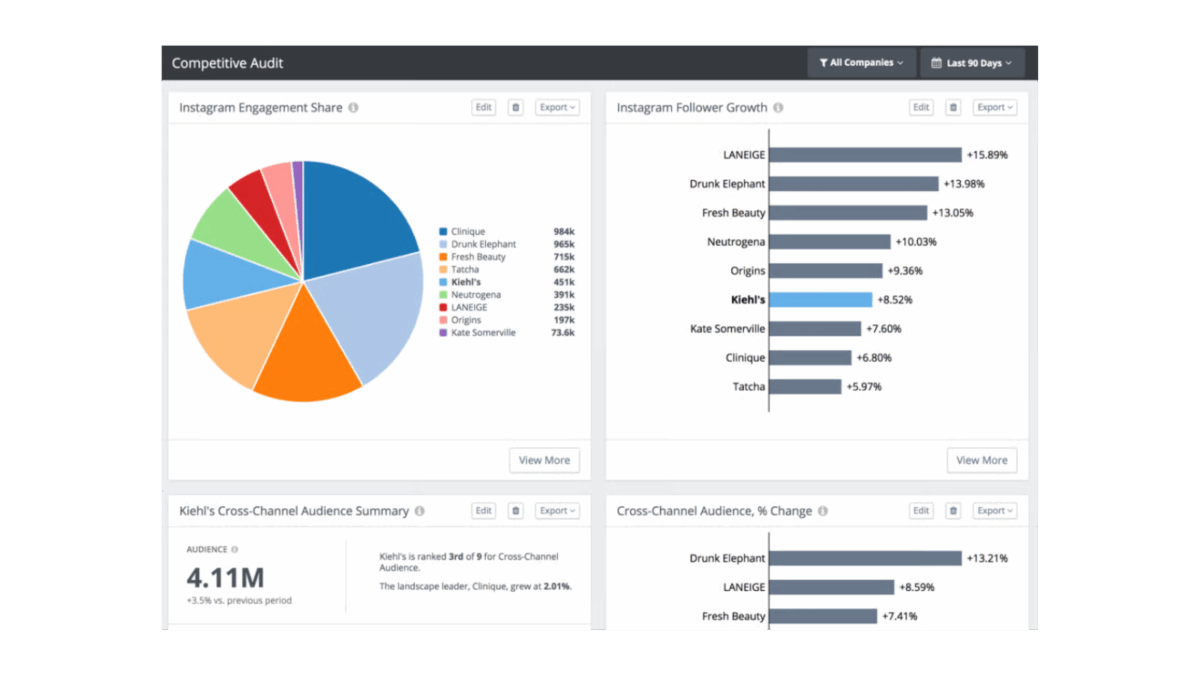Open info icon beside Instagram Follower Growth title
The width and height of the screenshot is (1200, 675).
(778, 108)
